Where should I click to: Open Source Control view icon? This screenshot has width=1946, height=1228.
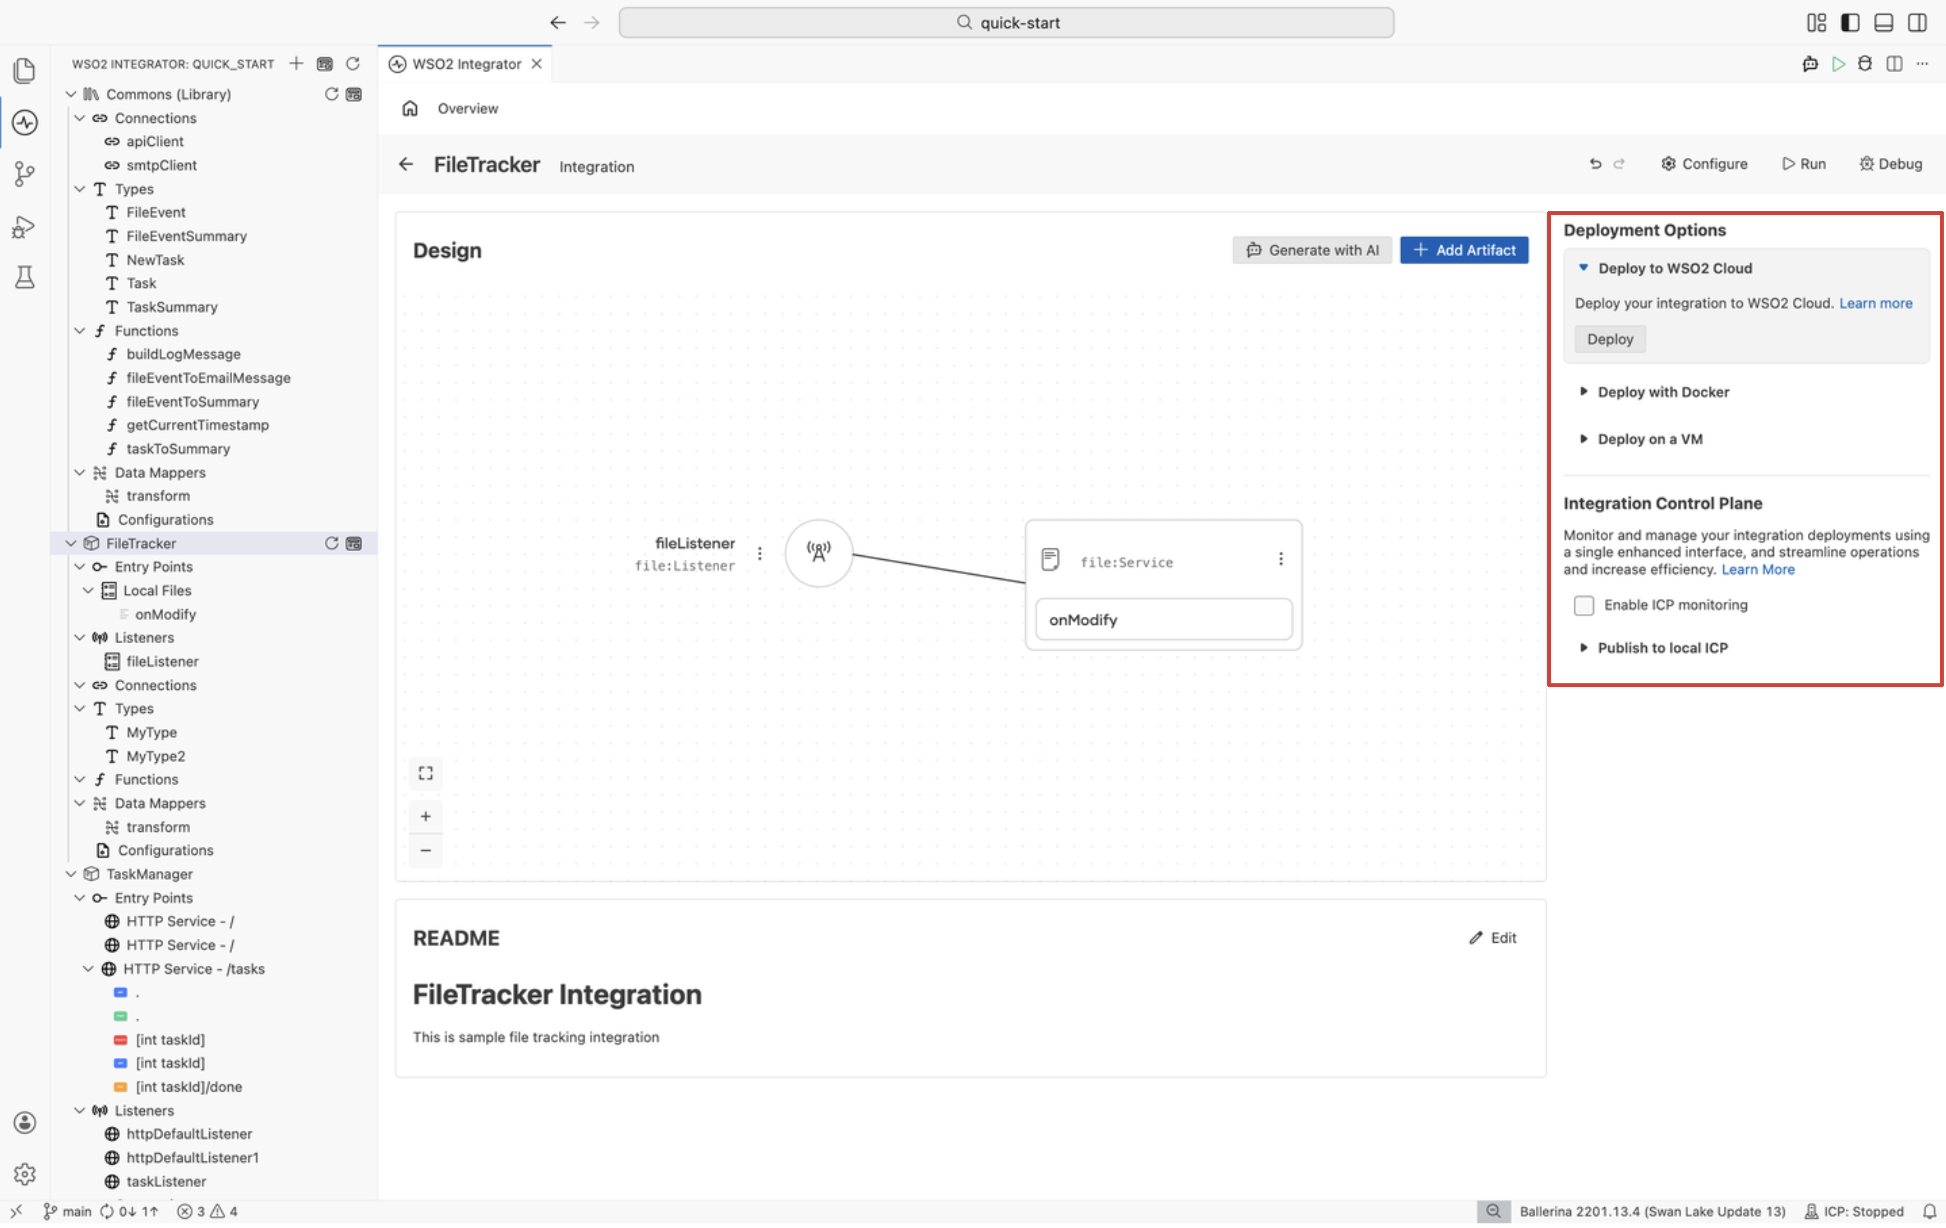coord(25,174)
